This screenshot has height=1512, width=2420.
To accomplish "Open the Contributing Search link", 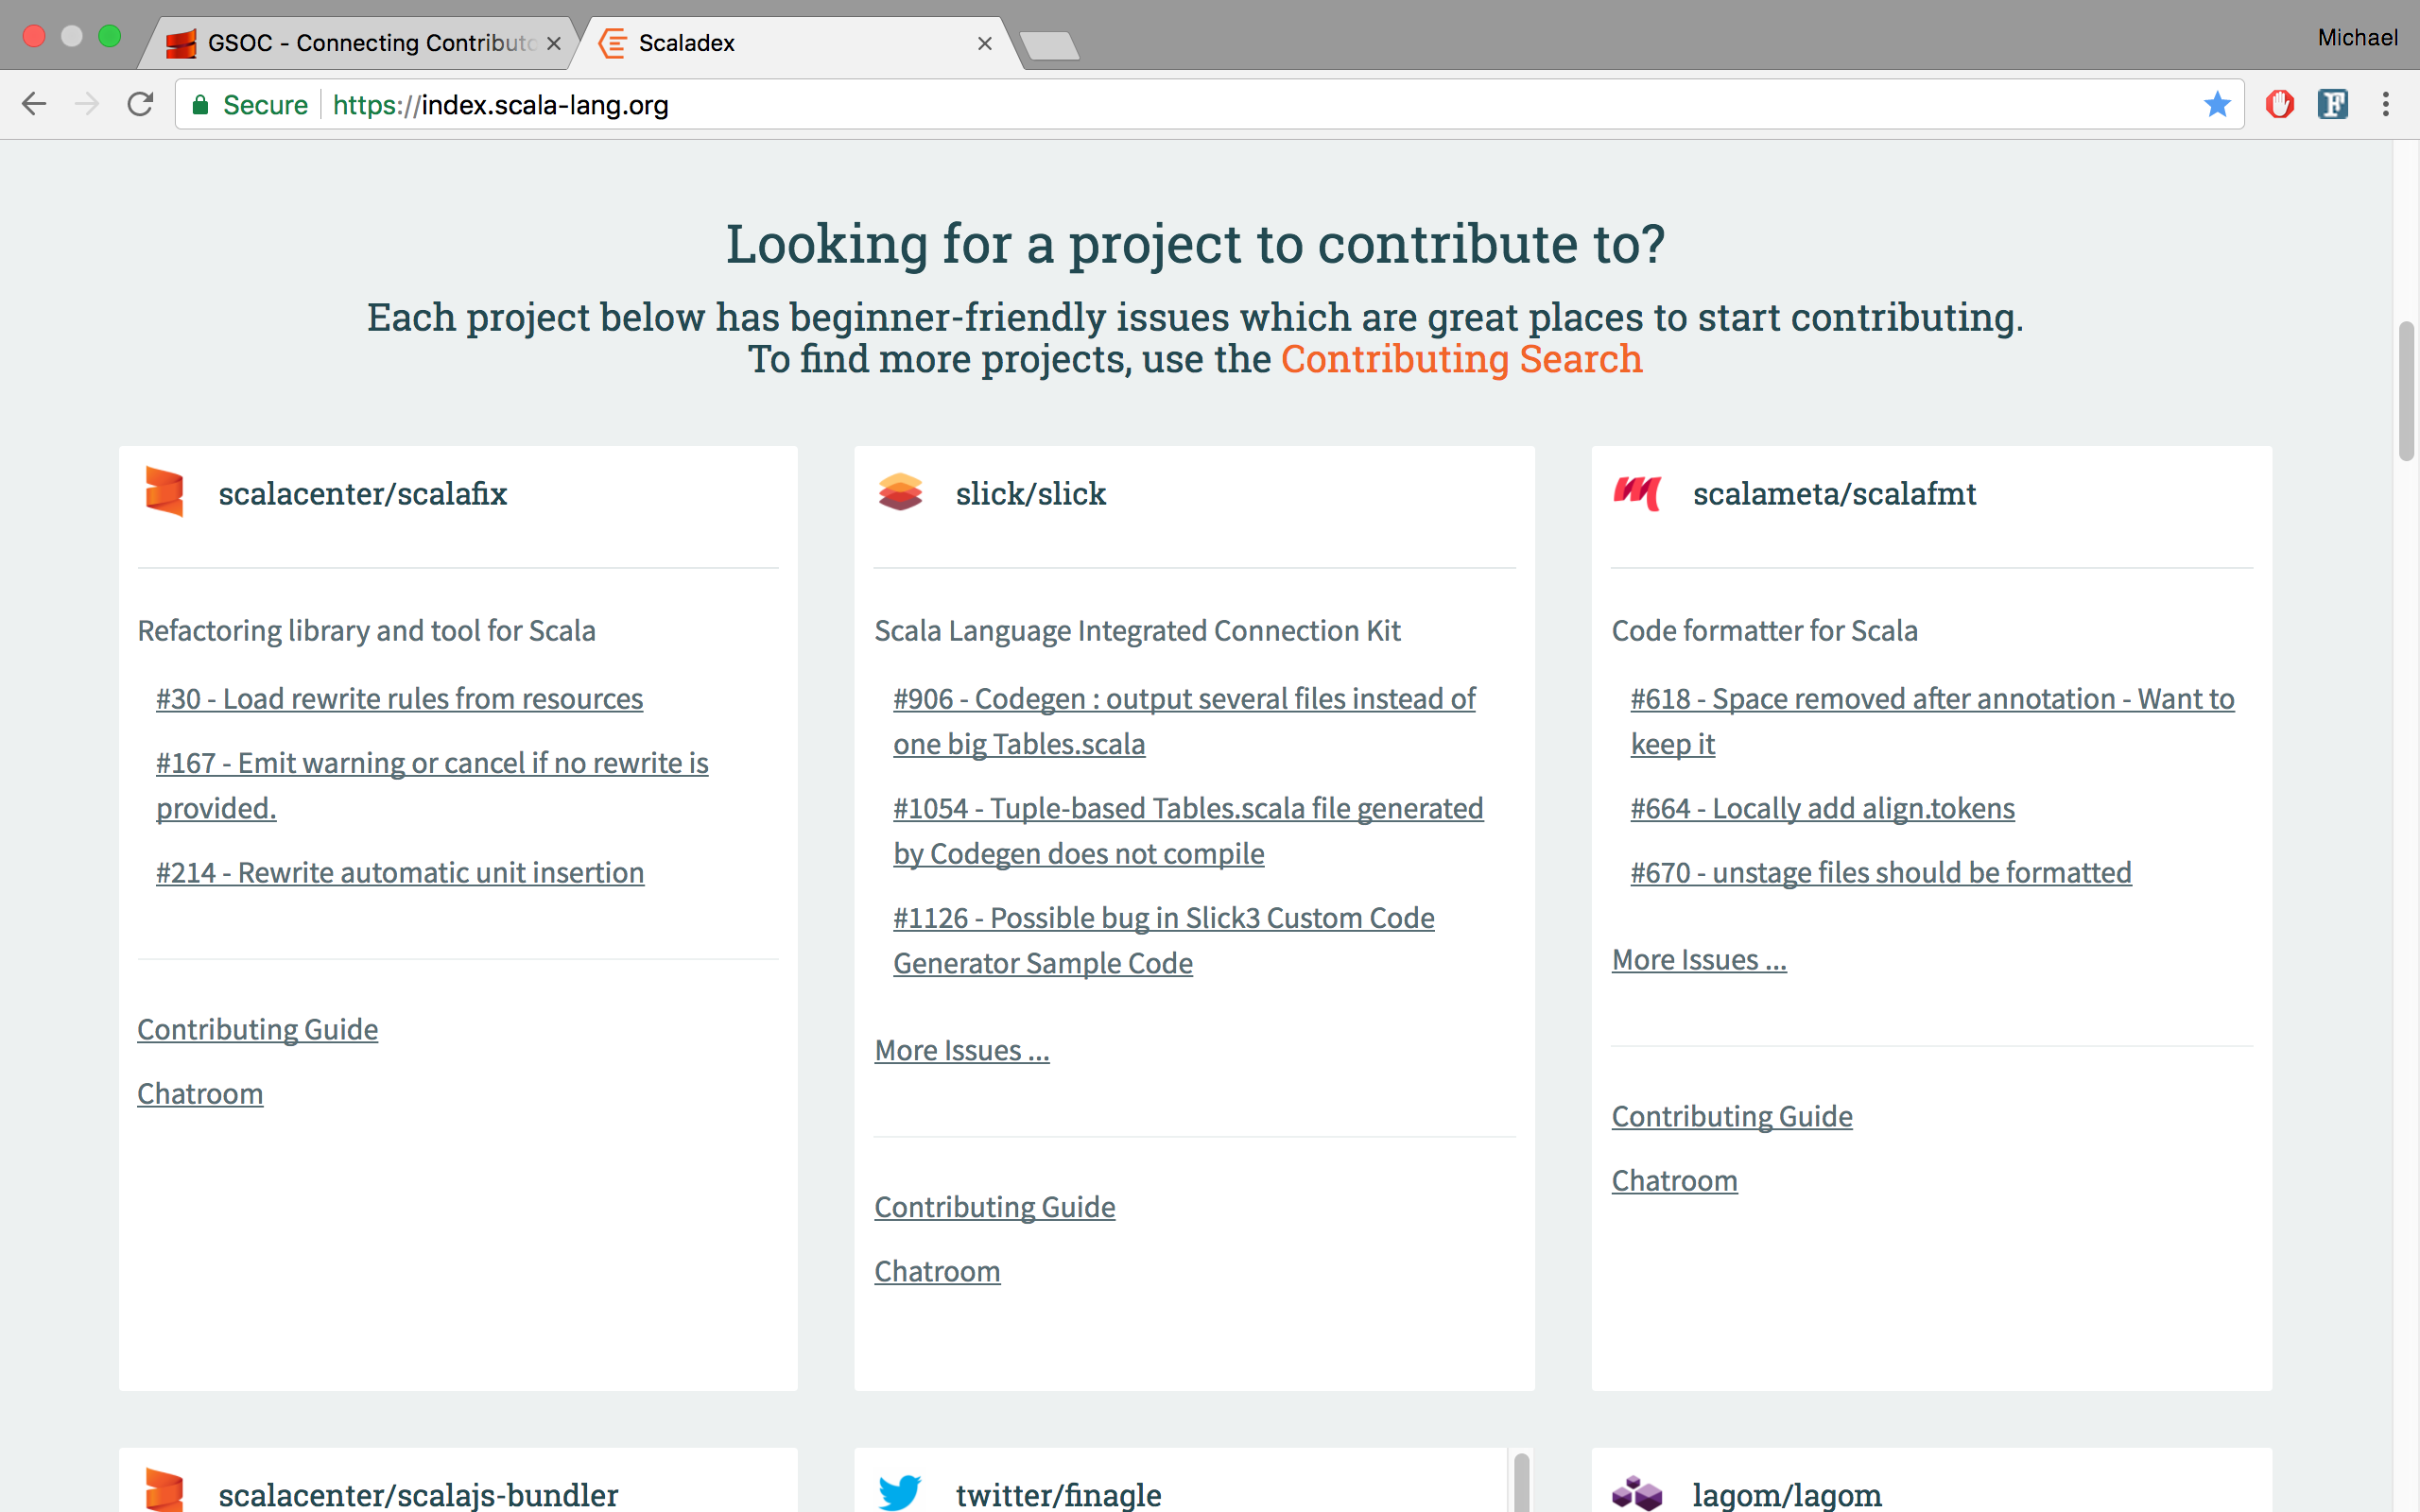I will click(1460, 359).
